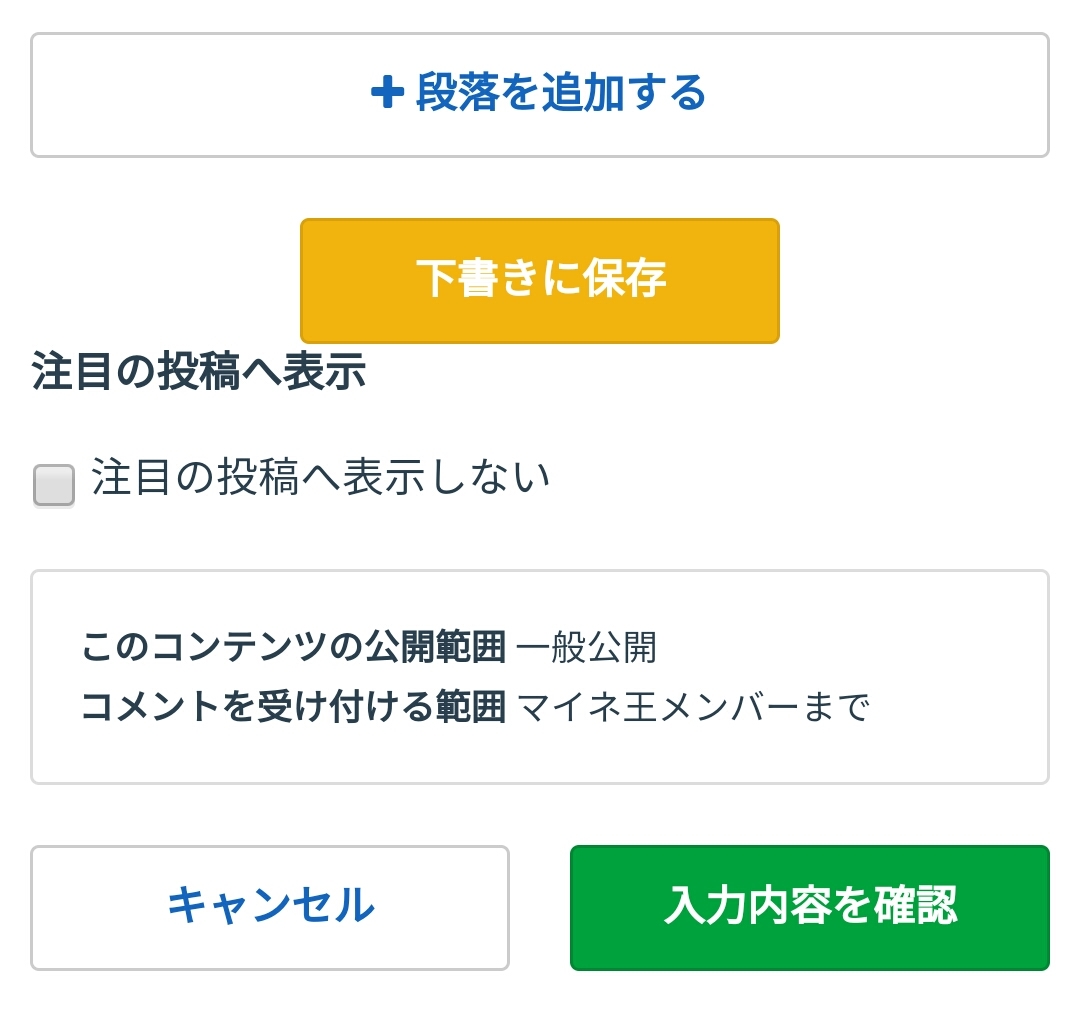Save the post with 下書きに保存

pyautogui.click(x=540, y=280)
